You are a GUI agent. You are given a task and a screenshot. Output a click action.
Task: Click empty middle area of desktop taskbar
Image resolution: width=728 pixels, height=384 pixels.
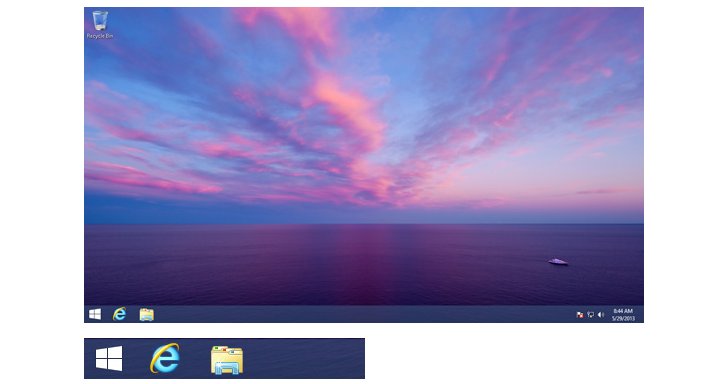(x=362, y=314)
